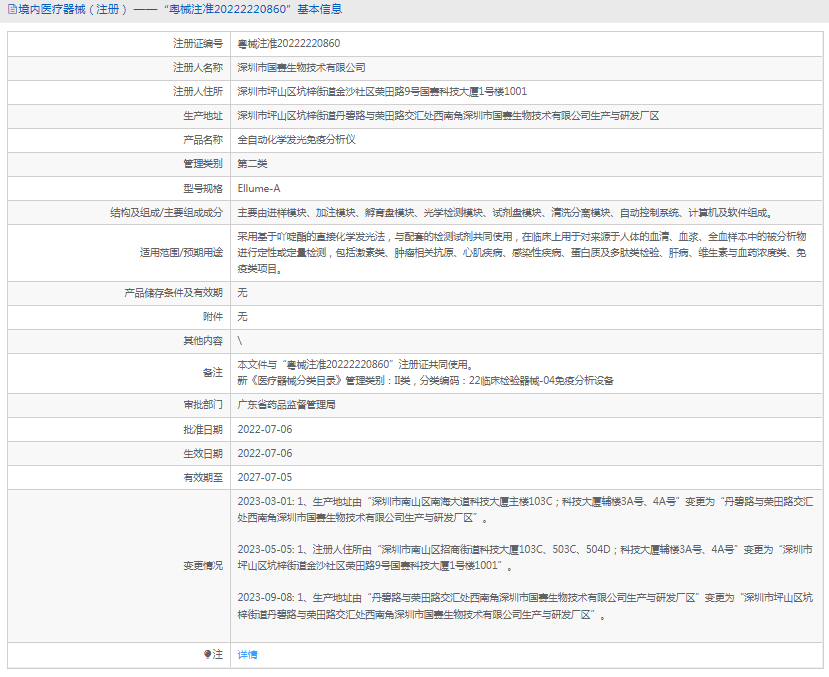Click the 2023-05-05 change record entry
This screenshot has height=677, width=829.
(525, 558)
